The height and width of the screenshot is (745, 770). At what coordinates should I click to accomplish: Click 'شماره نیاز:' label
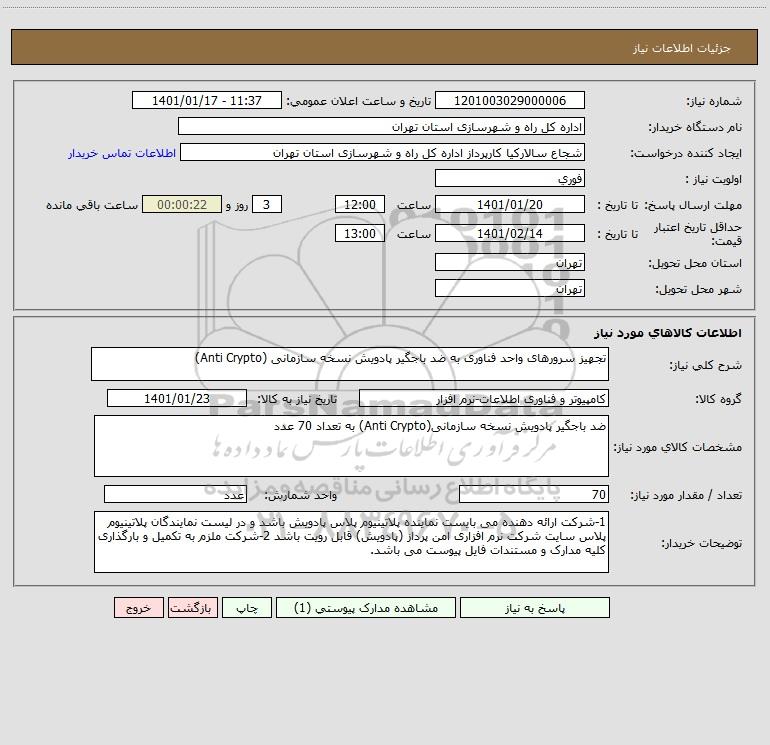click(714, 101)
